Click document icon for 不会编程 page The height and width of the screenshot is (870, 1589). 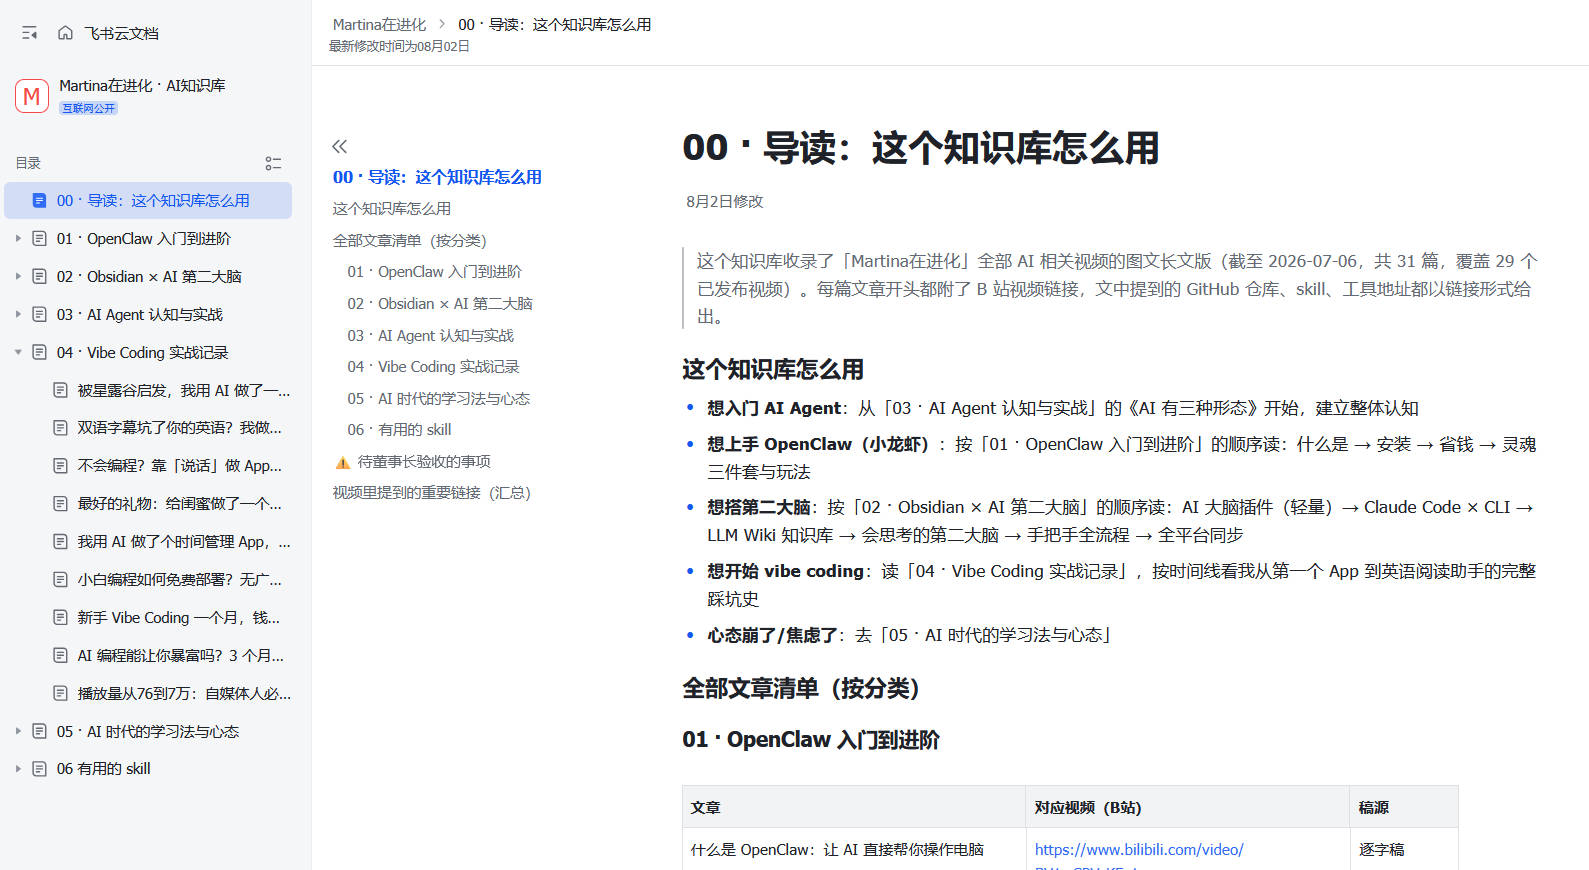[60, 466]
